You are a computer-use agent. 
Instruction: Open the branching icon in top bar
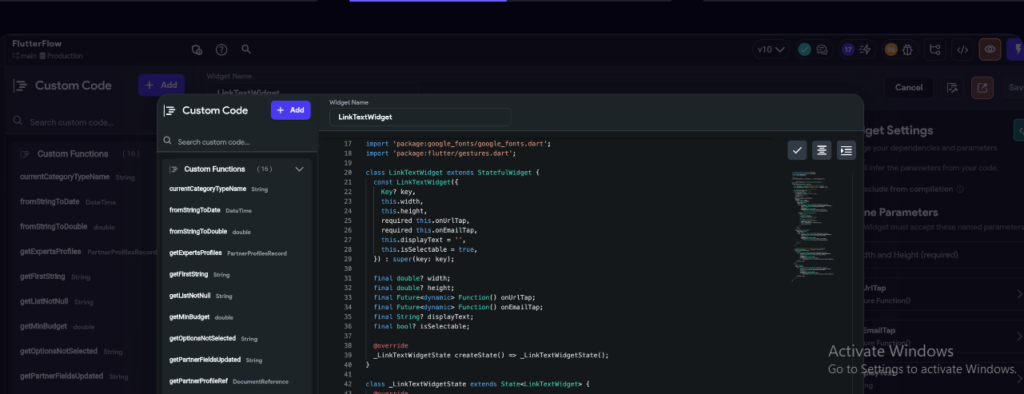coord(935,50)
